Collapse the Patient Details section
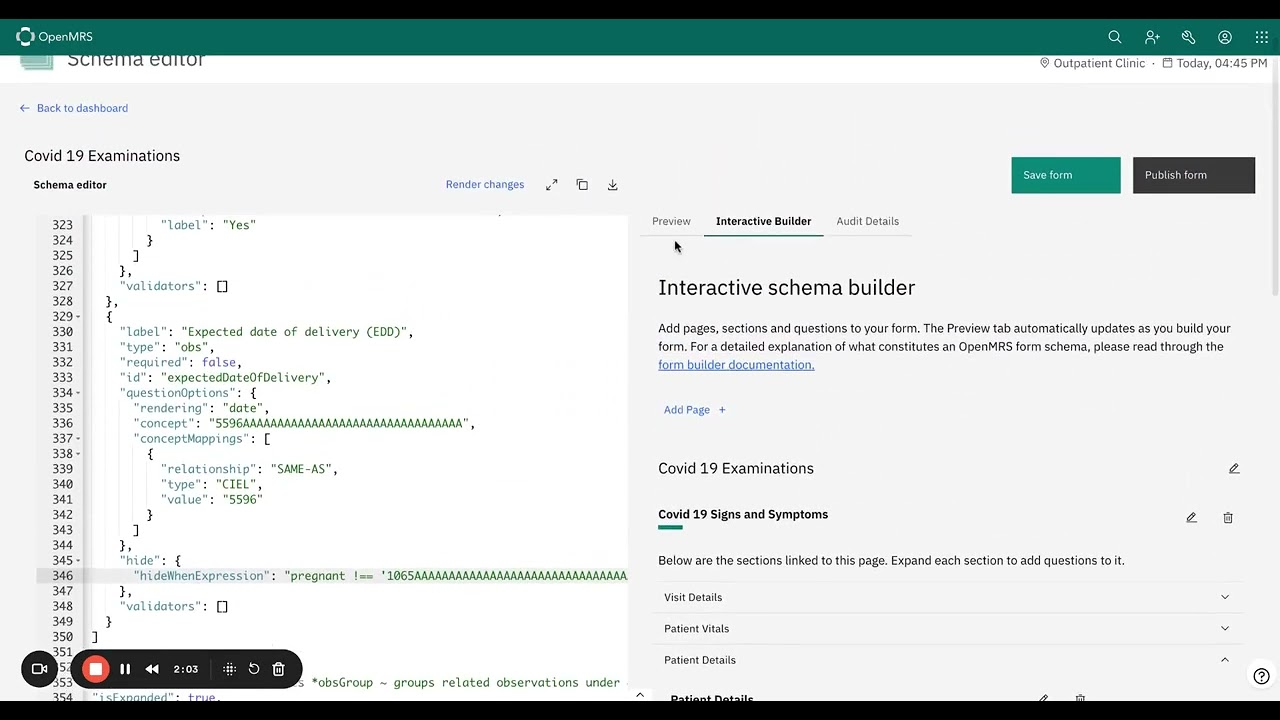1280x720 pixels. click(x=947, y=660)
